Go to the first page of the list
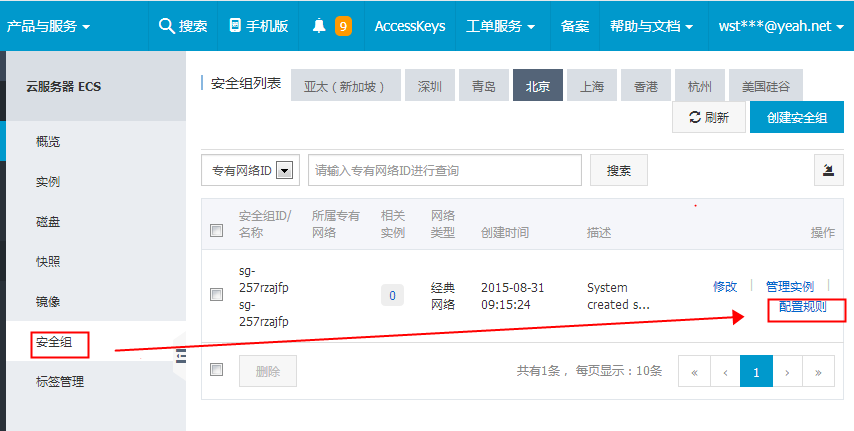 pos(694,372)
